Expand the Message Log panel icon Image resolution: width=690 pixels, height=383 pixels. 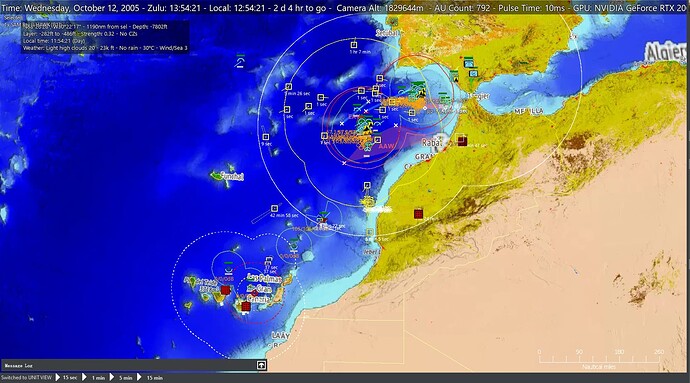pos(261,365)
